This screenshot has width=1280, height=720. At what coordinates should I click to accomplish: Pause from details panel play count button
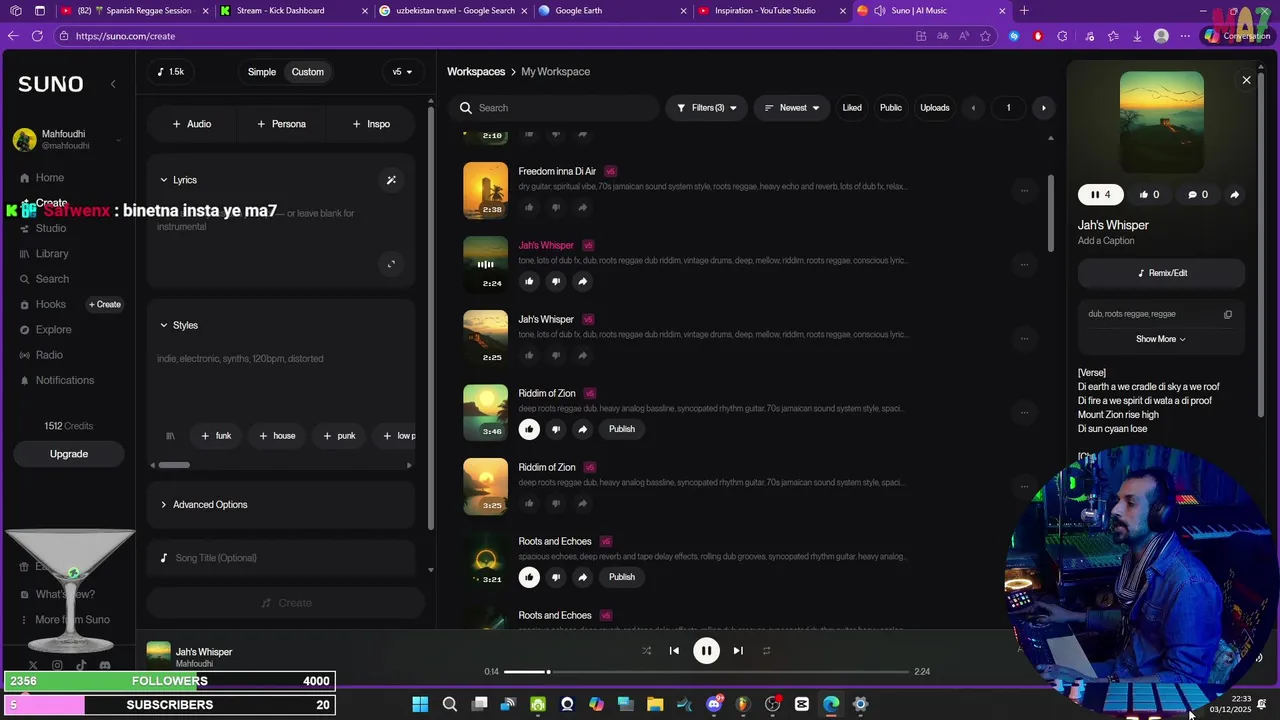coord(1101,195)
